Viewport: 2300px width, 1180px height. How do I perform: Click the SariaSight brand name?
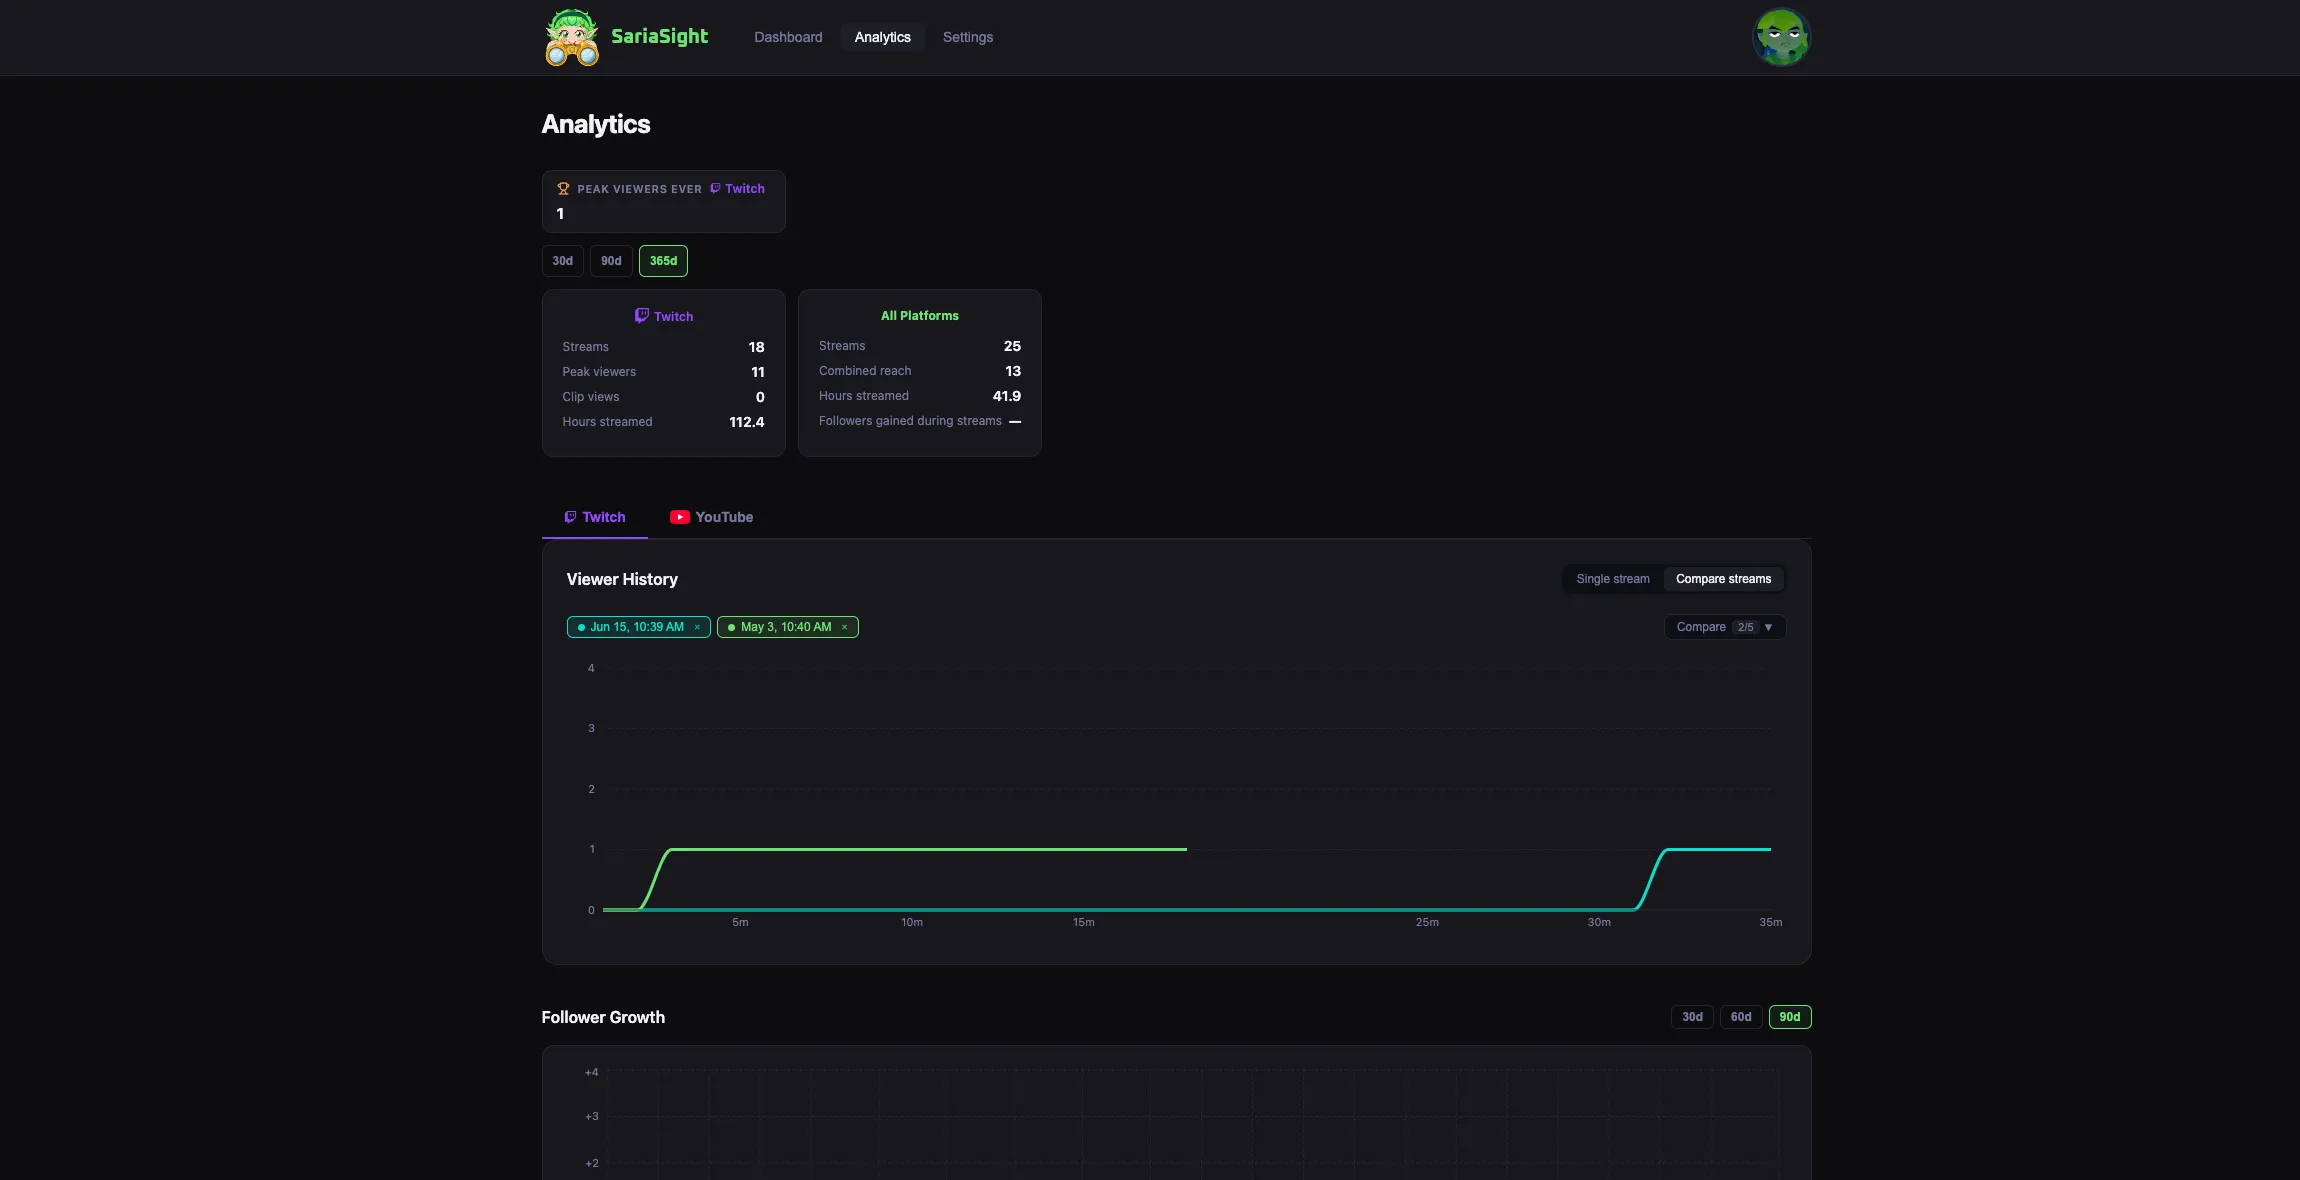tap(659, 37)
